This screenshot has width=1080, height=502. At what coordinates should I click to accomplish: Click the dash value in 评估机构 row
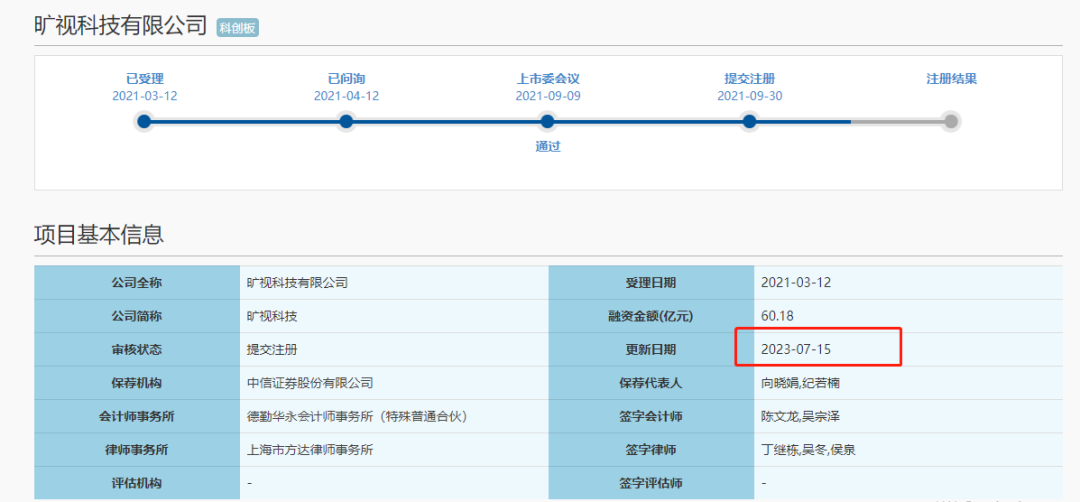tap(249, 483)
